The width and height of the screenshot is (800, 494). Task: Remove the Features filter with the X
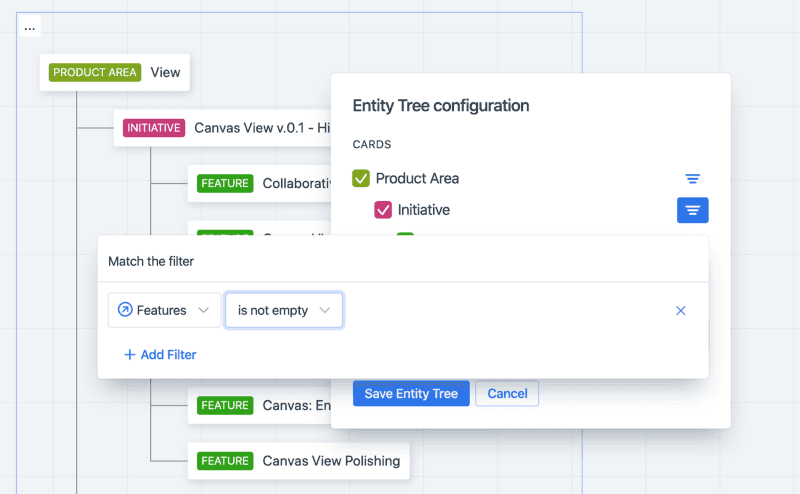[x=680, y=310]
